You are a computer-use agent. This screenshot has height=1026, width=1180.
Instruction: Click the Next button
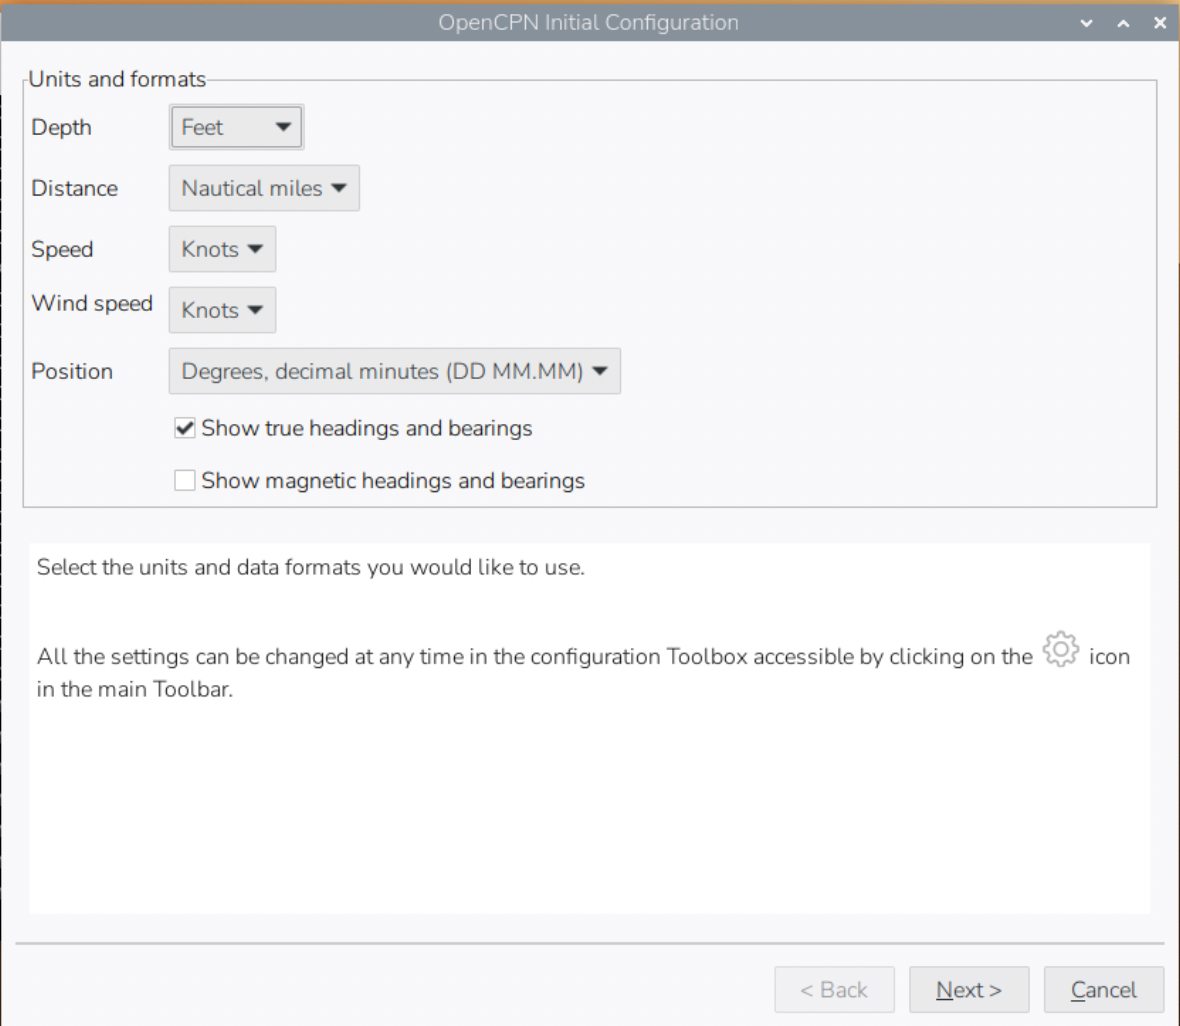tap(968, 989)
